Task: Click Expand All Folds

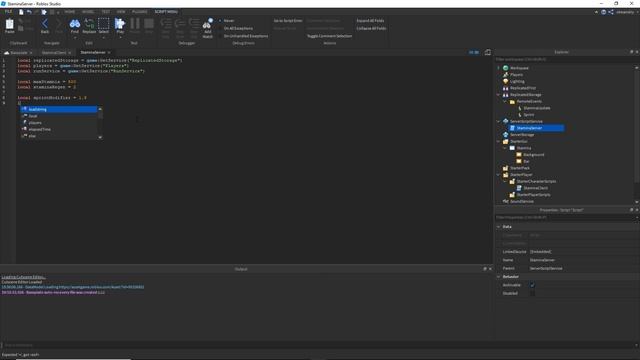Action: click(x=370, y=20)
